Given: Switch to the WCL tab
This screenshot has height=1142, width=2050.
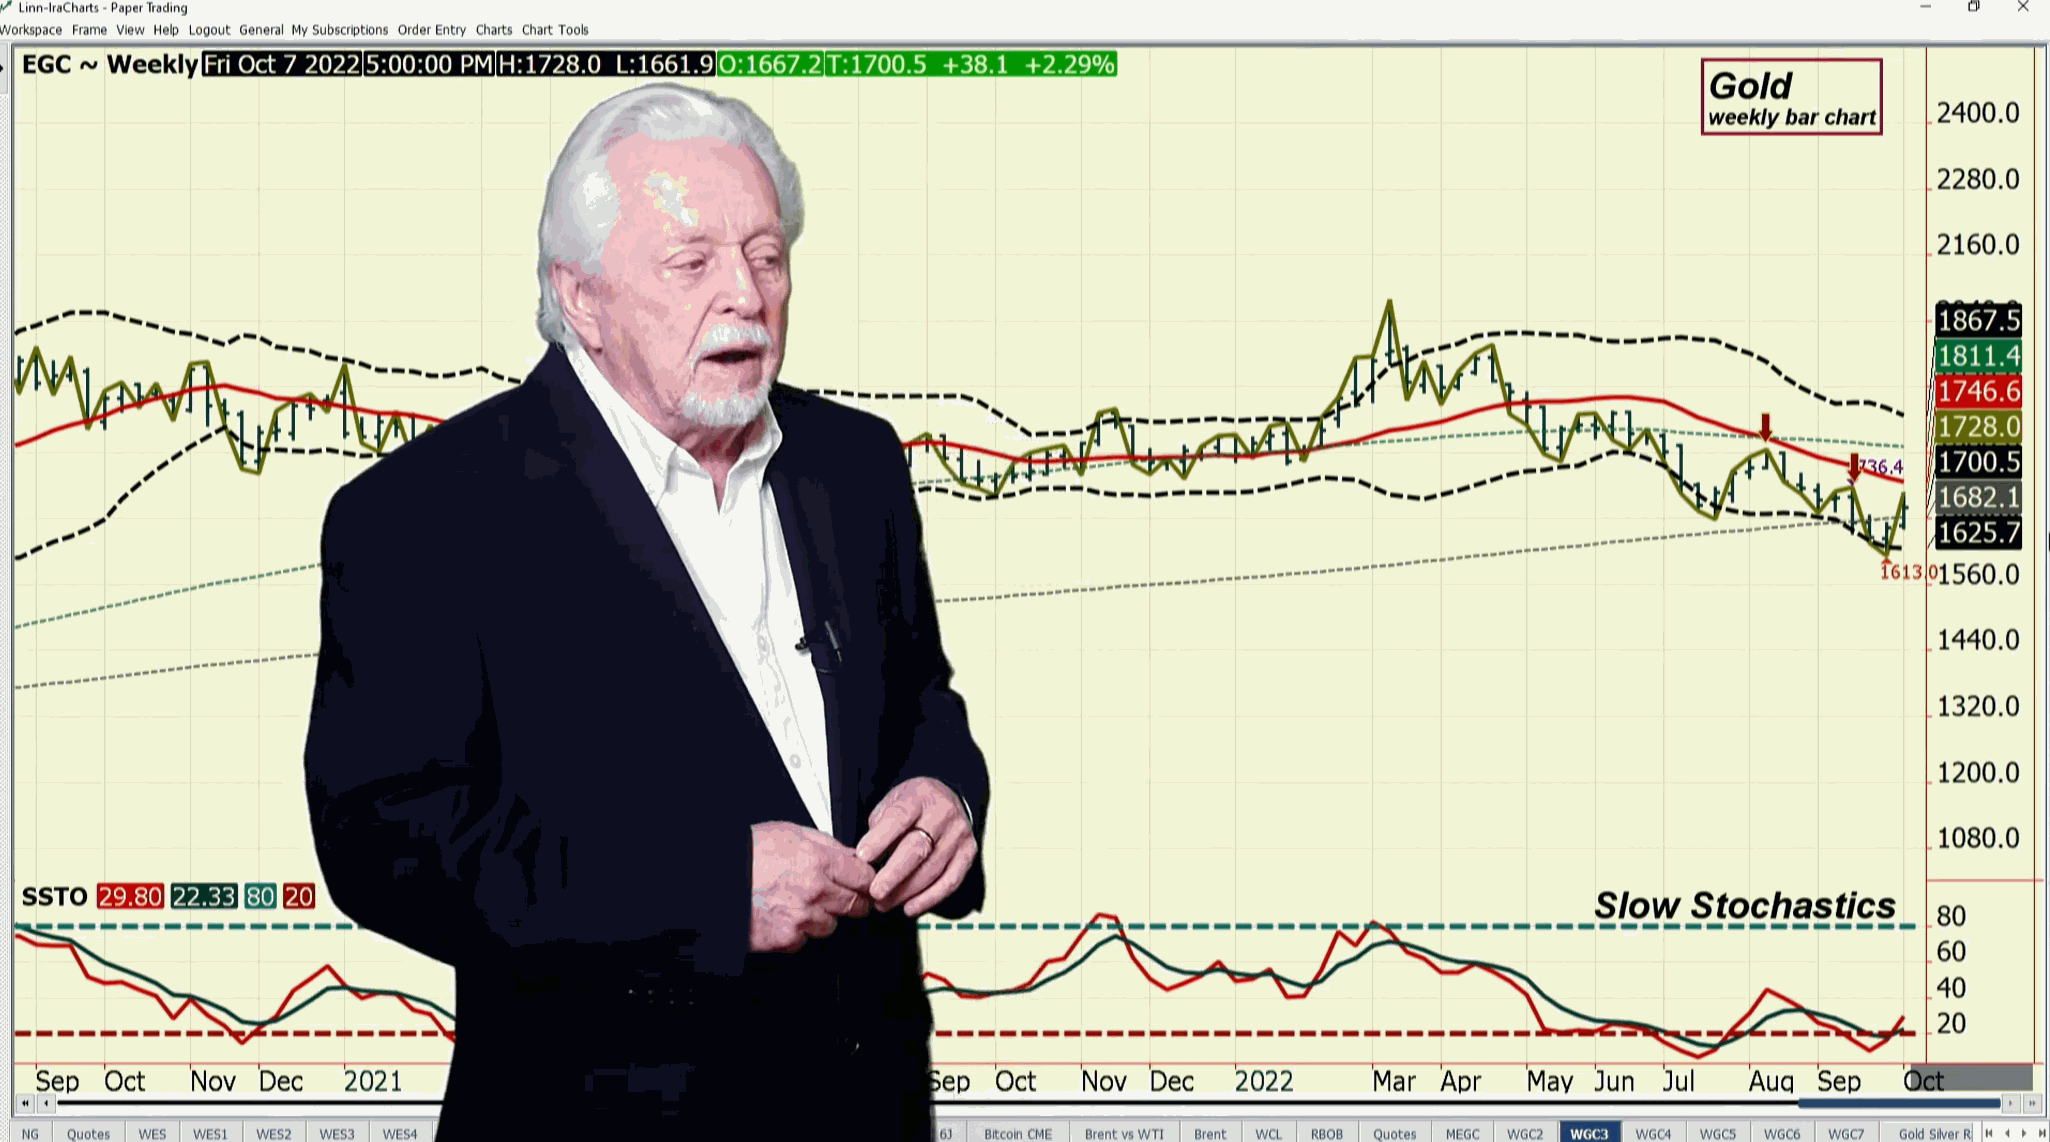Looking at the screenshot, I should click(1268, 1133).
